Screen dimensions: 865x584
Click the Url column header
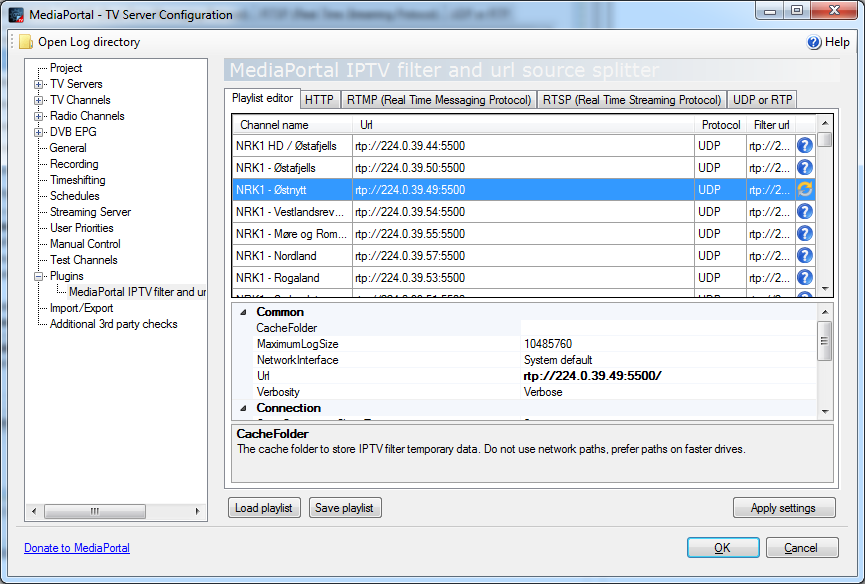[x=524, y=125]
